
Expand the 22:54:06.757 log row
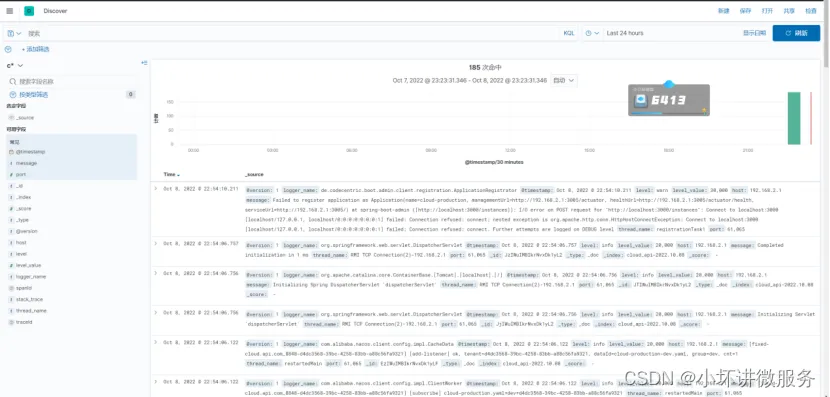point(156,243)
